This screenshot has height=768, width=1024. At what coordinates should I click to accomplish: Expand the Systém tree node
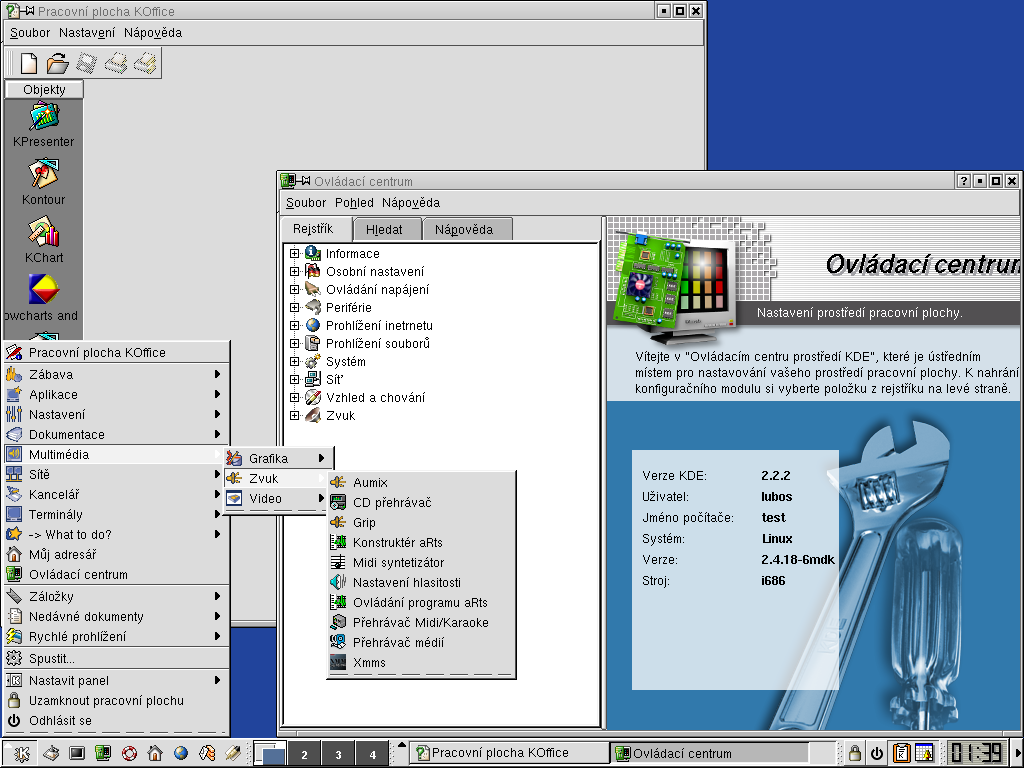[295, 362]
